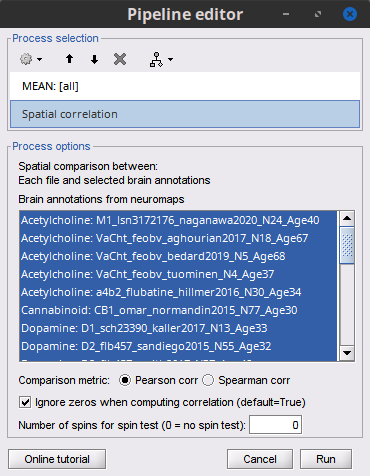This screenshot has width=370, height=476.
Task: Select MEAN: [all] process in list
Action: (x=185, y=86)
